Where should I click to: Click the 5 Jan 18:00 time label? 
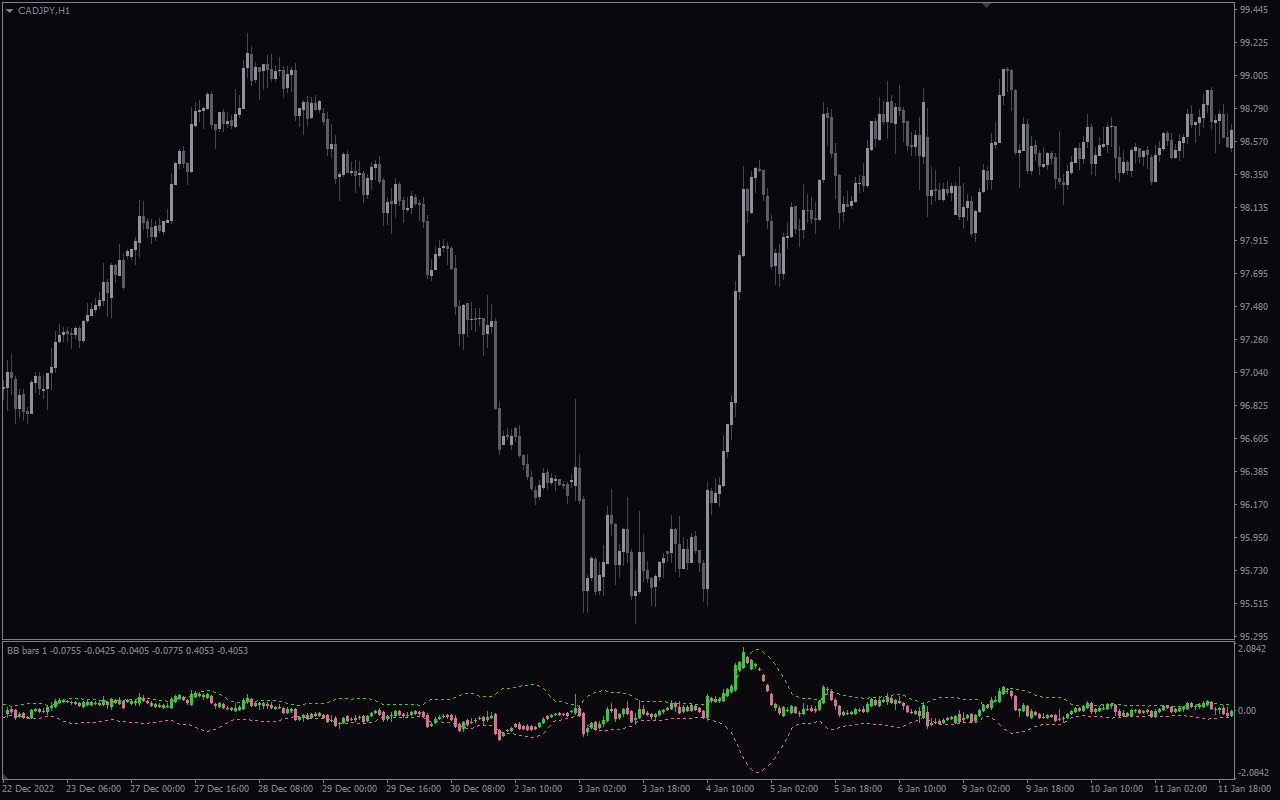coord(860,789)
